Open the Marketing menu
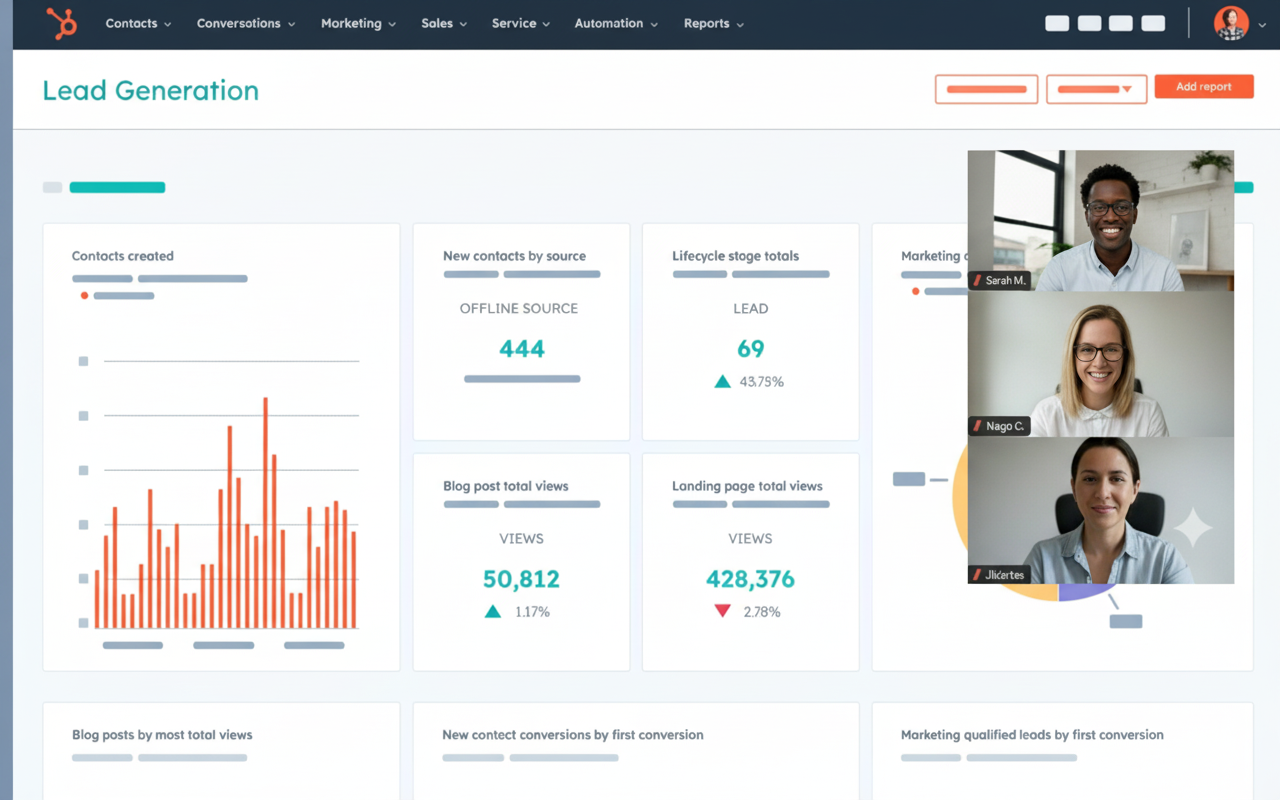1280x800 pixels. coord(358,23)
